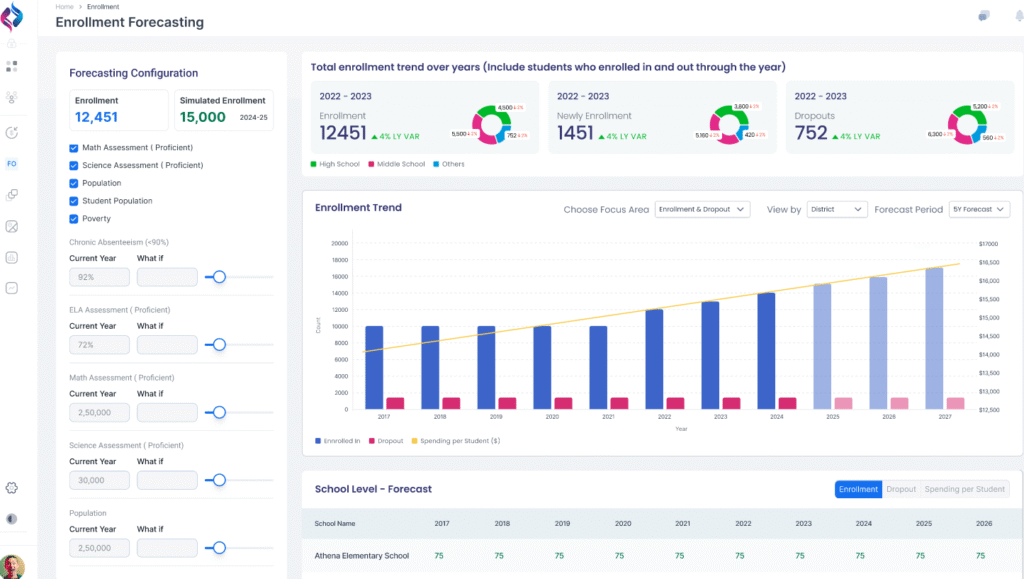Select the Spending per Student tab
This screenshot has height=579, width=1024.
[x=964, y=489]
